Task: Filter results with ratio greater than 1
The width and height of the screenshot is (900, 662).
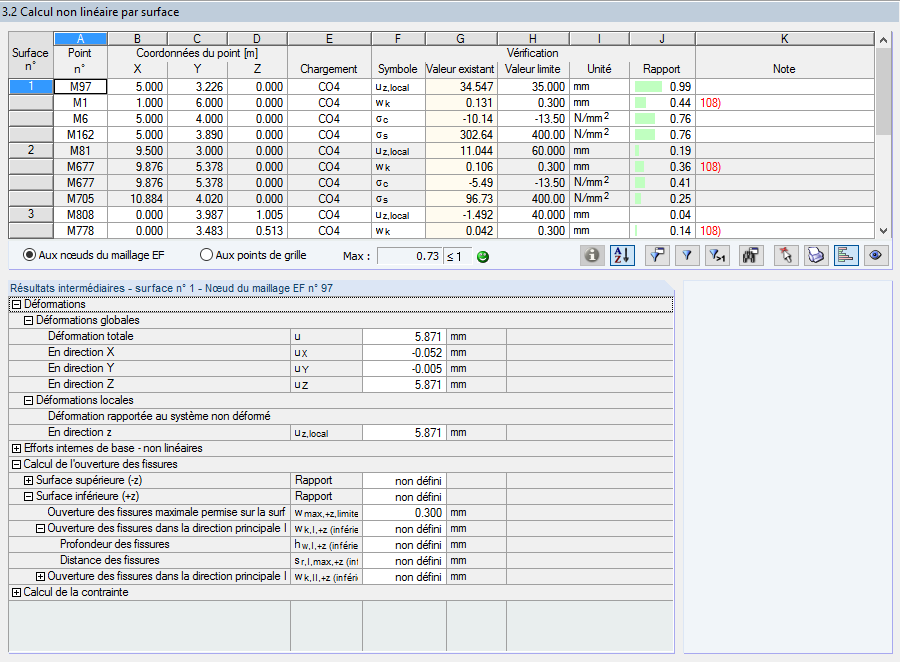Action: (x=717, y=255)
